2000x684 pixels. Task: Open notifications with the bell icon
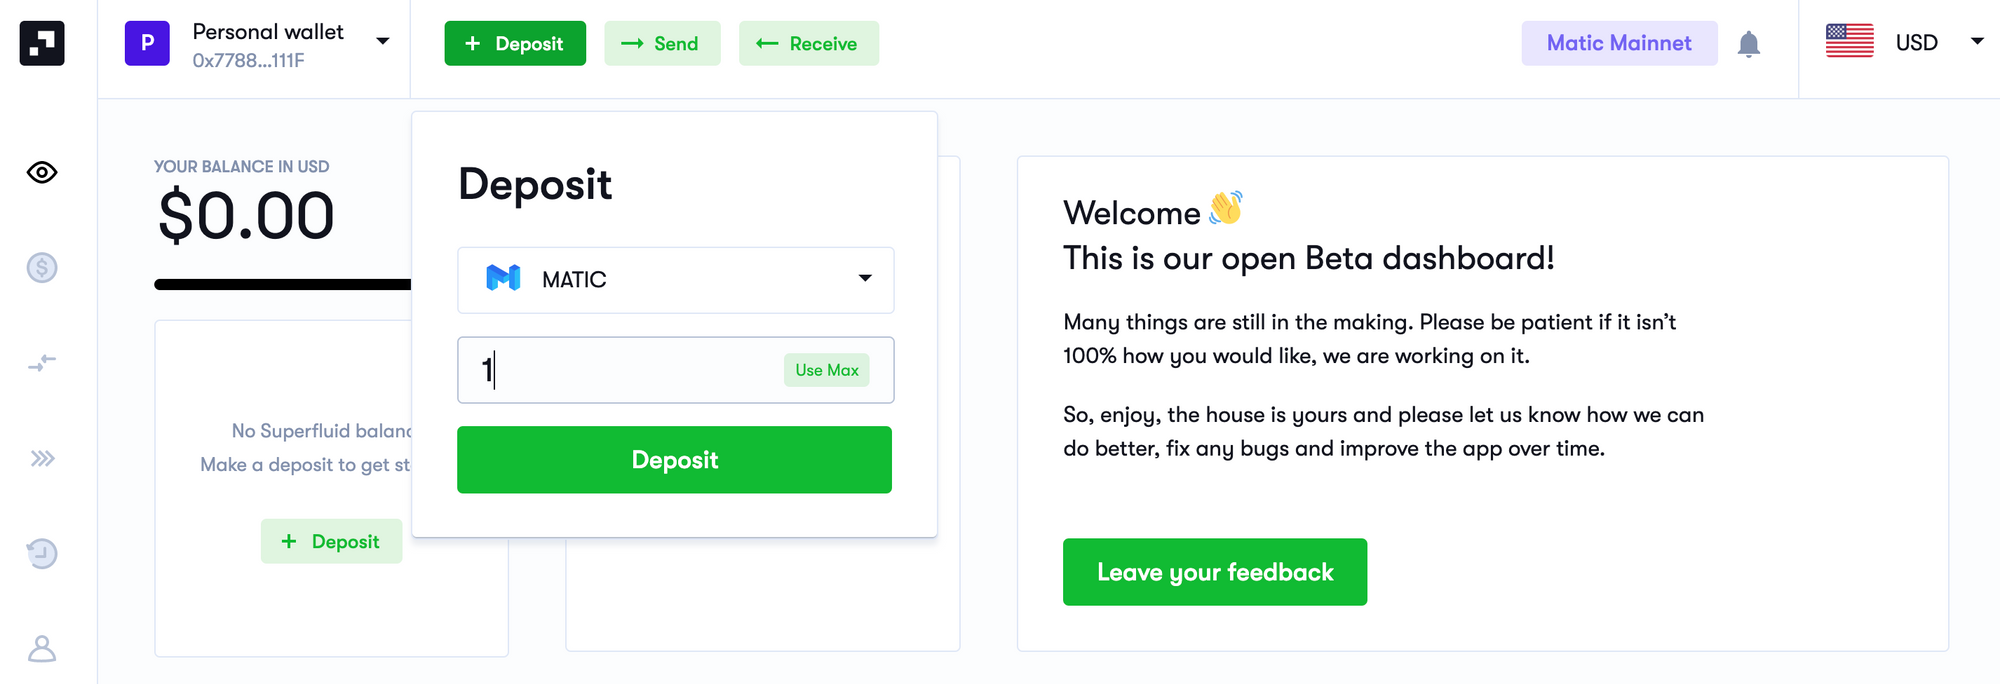click(1749, 43)
